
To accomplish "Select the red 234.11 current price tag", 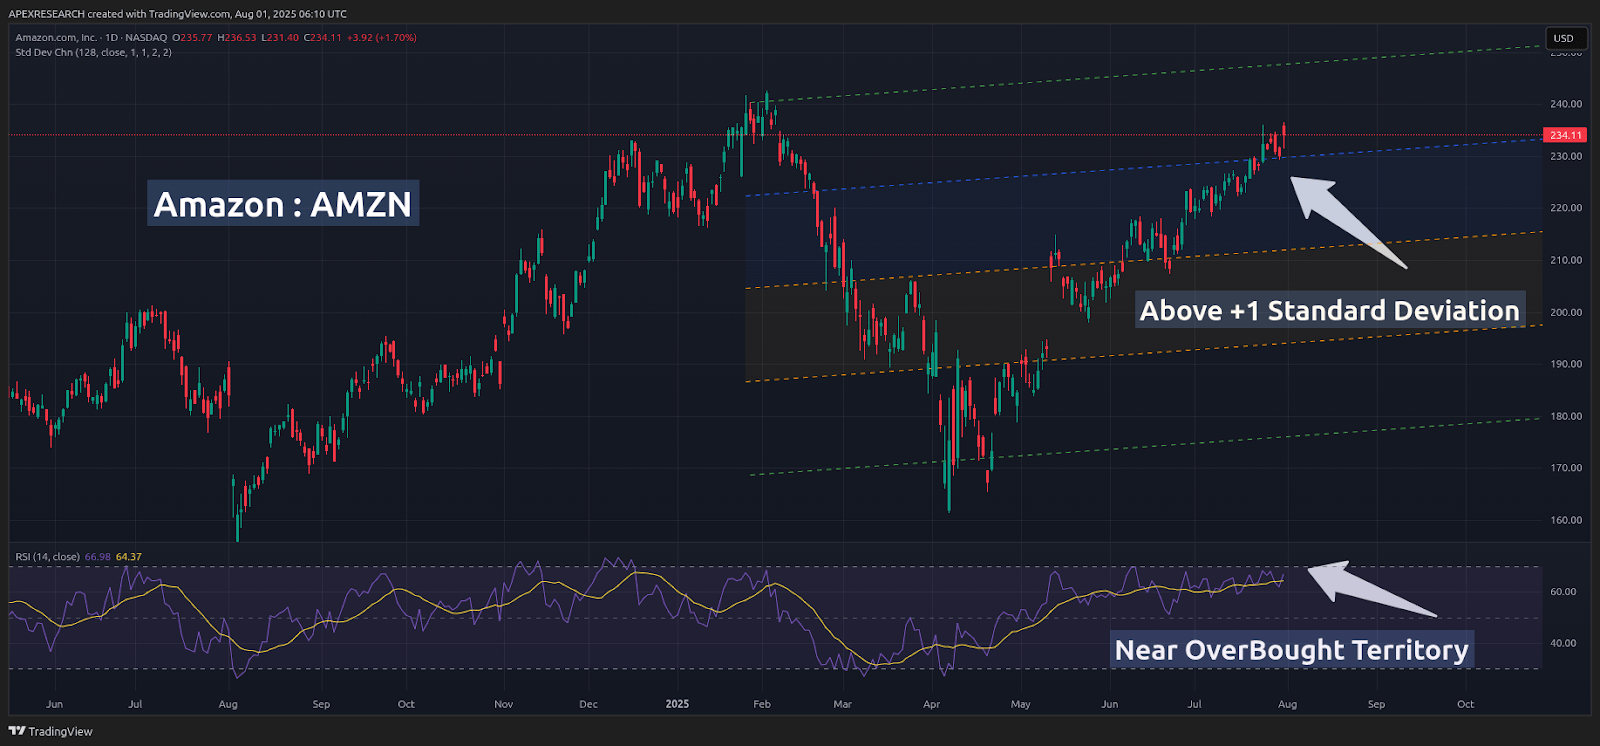I will [1566, 135].
